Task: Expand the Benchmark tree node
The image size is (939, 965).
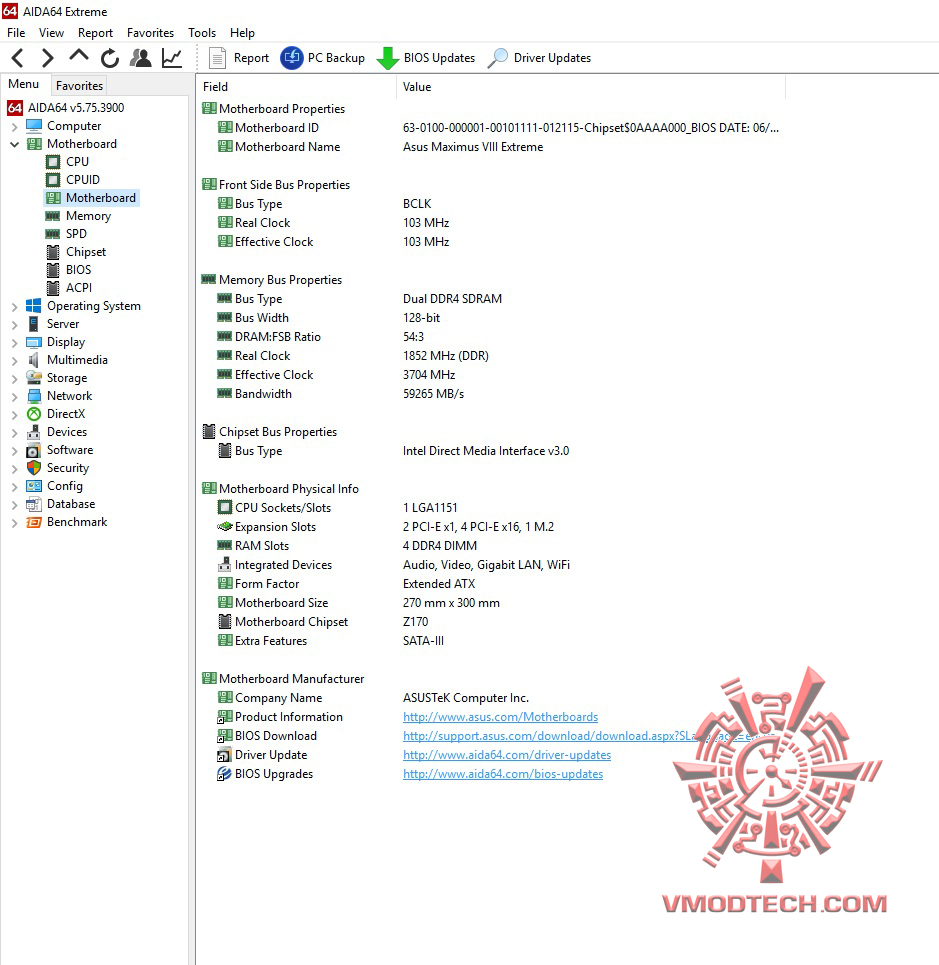Action: coord(15,523)
